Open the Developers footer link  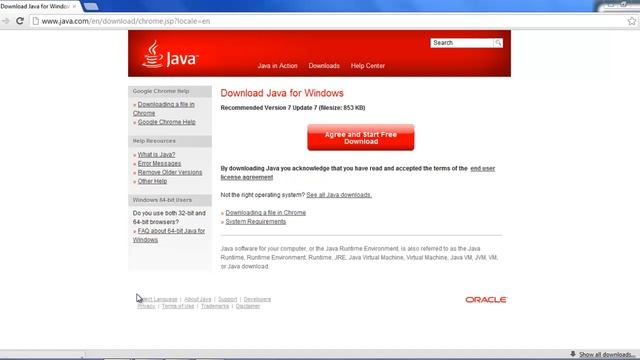(x=257, y=299)
